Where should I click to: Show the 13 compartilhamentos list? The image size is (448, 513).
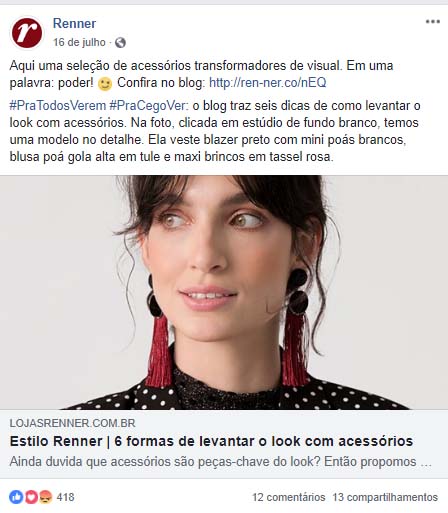pos(385,497)
